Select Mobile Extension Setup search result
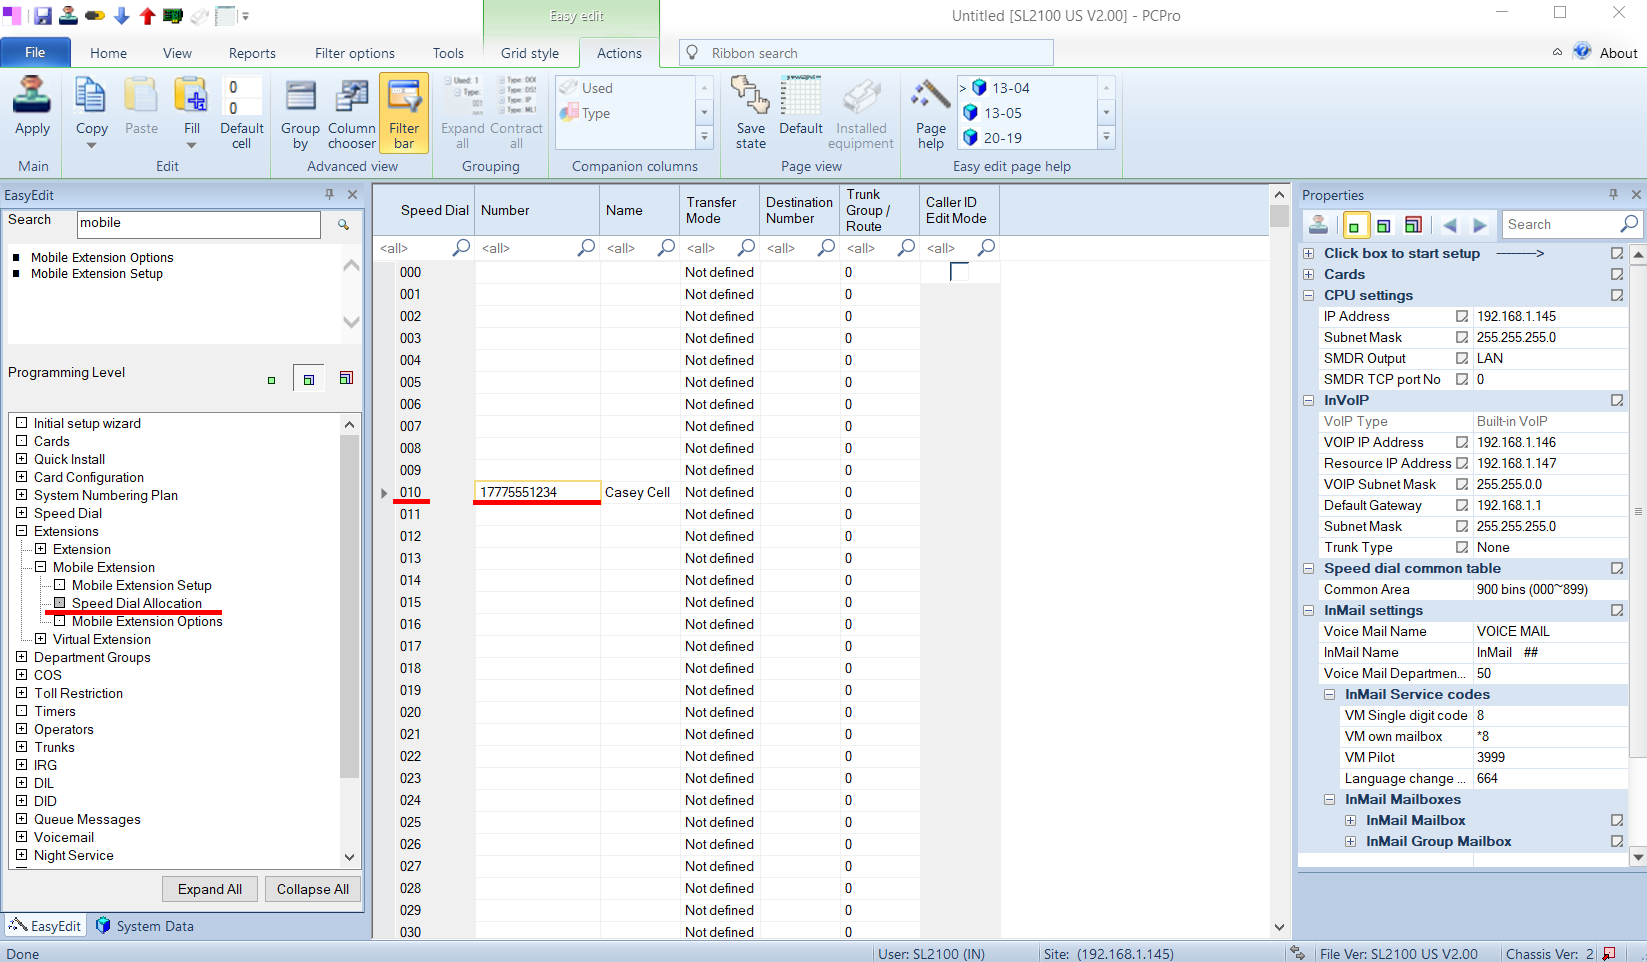Screen dimensions: 1647x962 tap(96, 273)
